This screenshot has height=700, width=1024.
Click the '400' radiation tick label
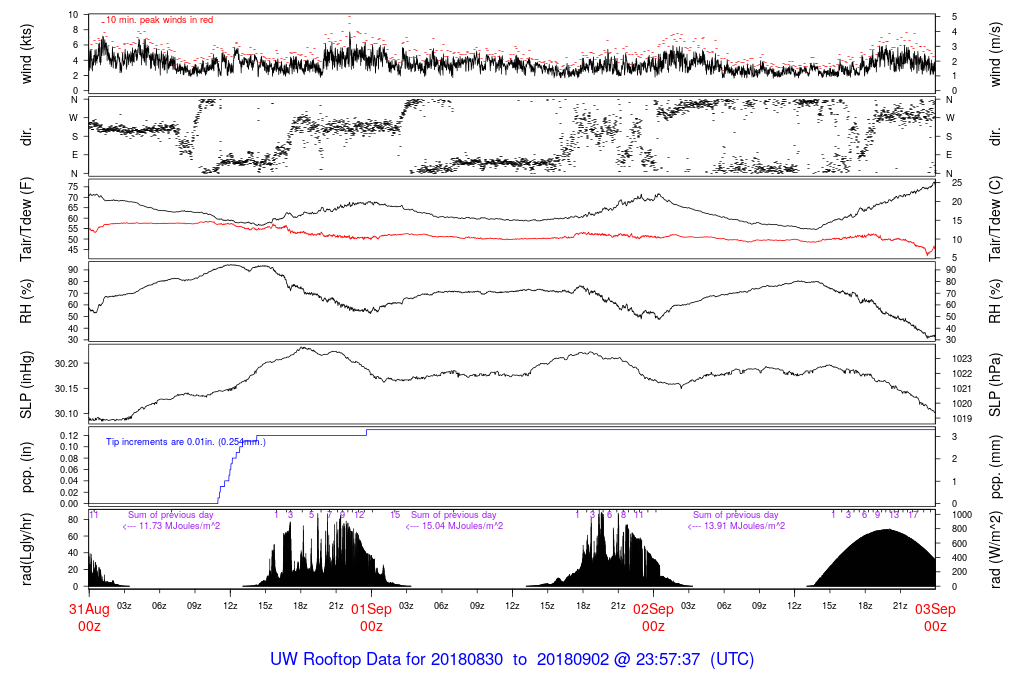[959, 558]
